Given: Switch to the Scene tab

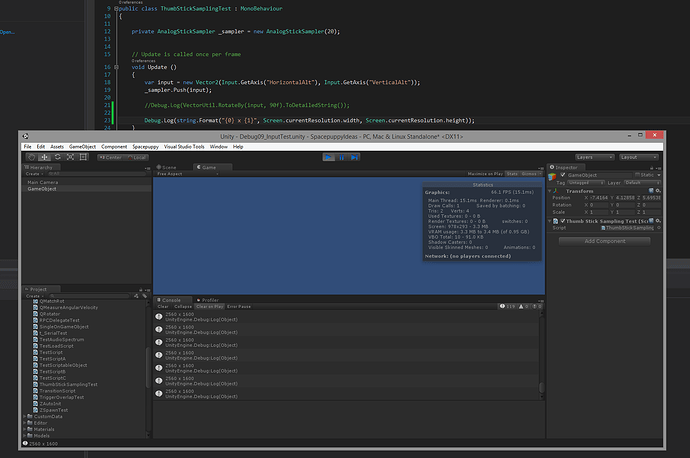Looking at the screenshot, I should [x=168, y=168].
